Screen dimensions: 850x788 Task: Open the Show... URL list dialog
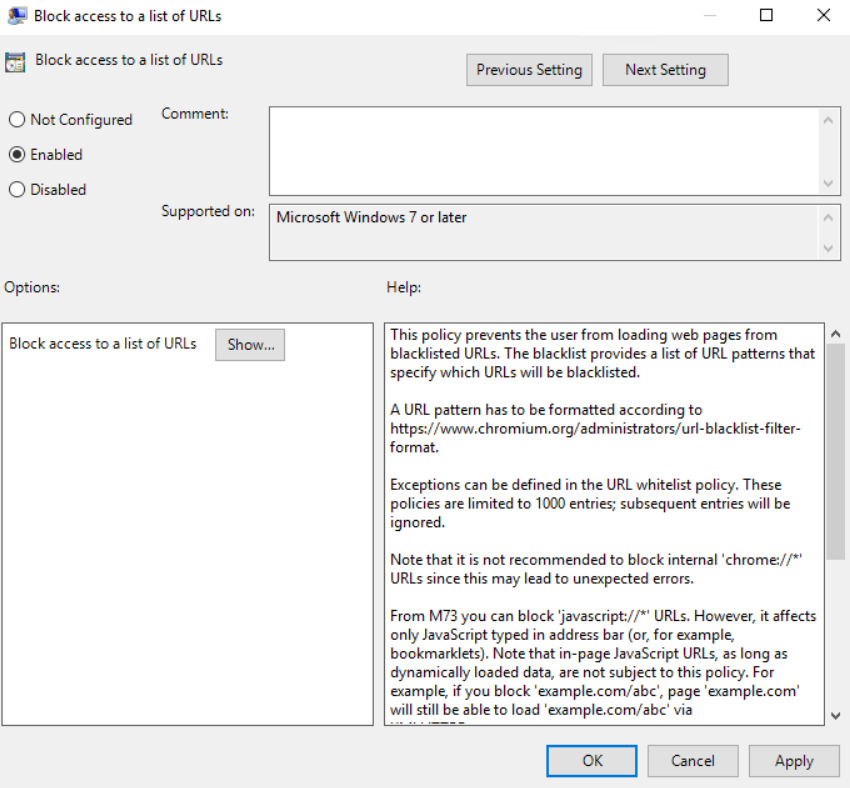[x=250, y=344]
